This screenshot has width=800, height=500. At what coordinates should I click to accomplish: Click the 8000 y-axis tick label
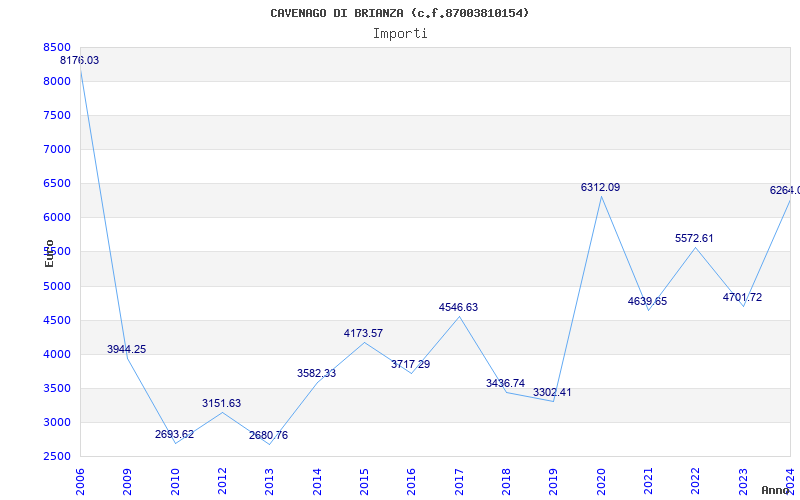[57, 82]
